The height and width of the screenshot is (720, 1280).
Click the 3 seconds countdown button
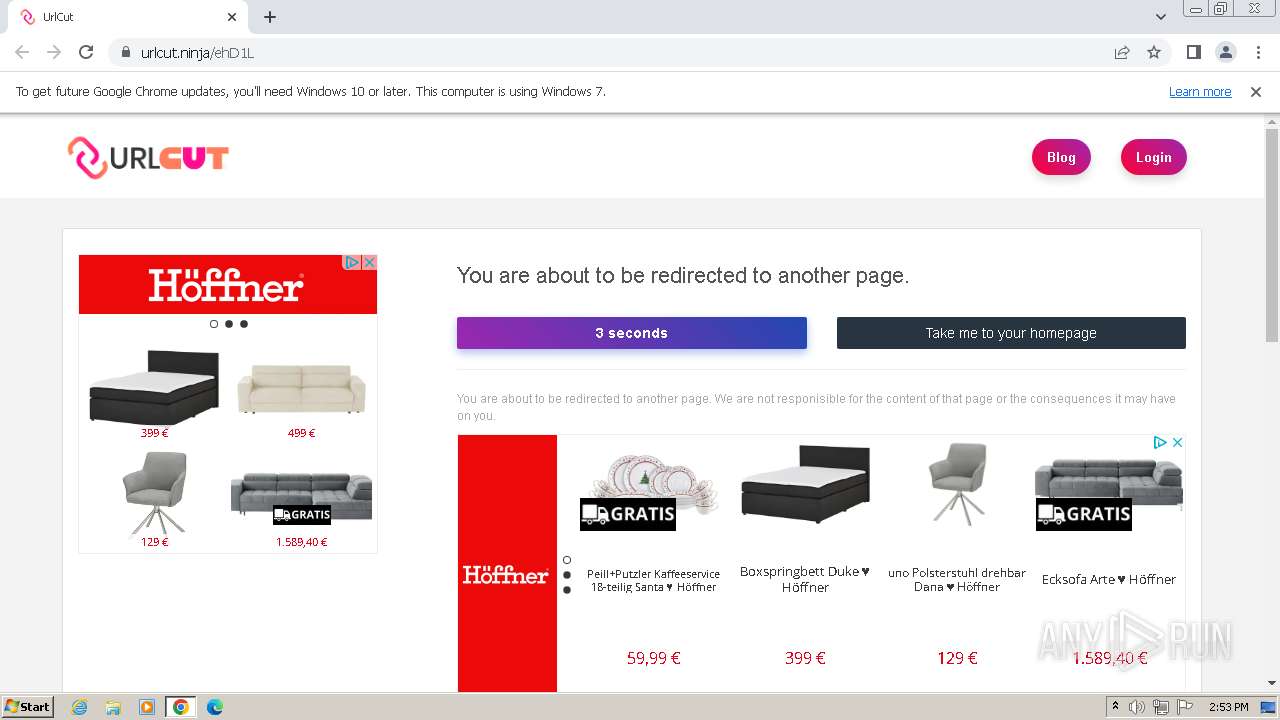(x=632, y=333)
